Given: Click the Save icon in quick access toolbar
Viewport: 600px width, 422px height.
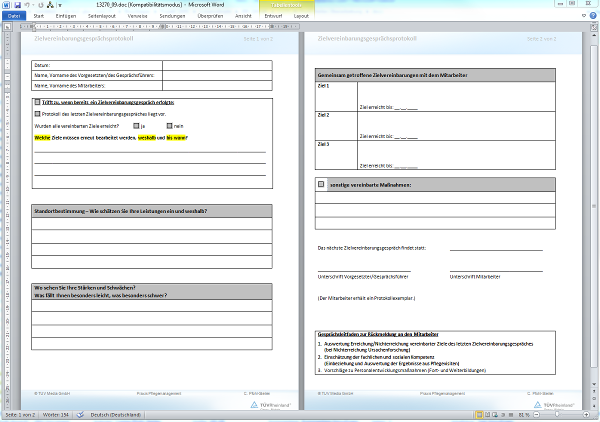Looking at the screenshot, I should coord(17,6).
